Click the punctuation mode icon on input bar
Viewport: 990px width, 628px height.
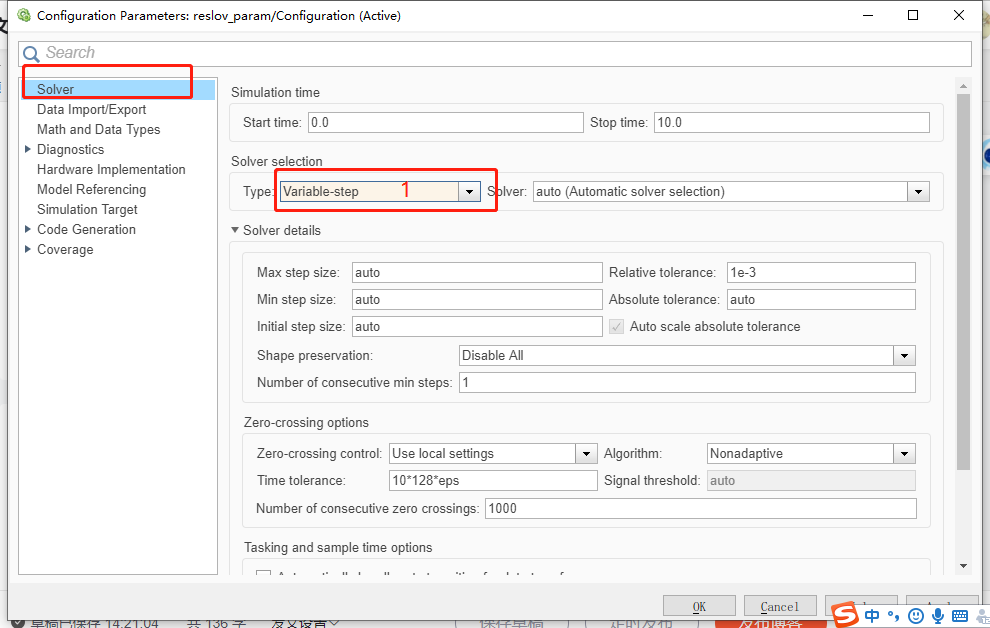(894, 617)
